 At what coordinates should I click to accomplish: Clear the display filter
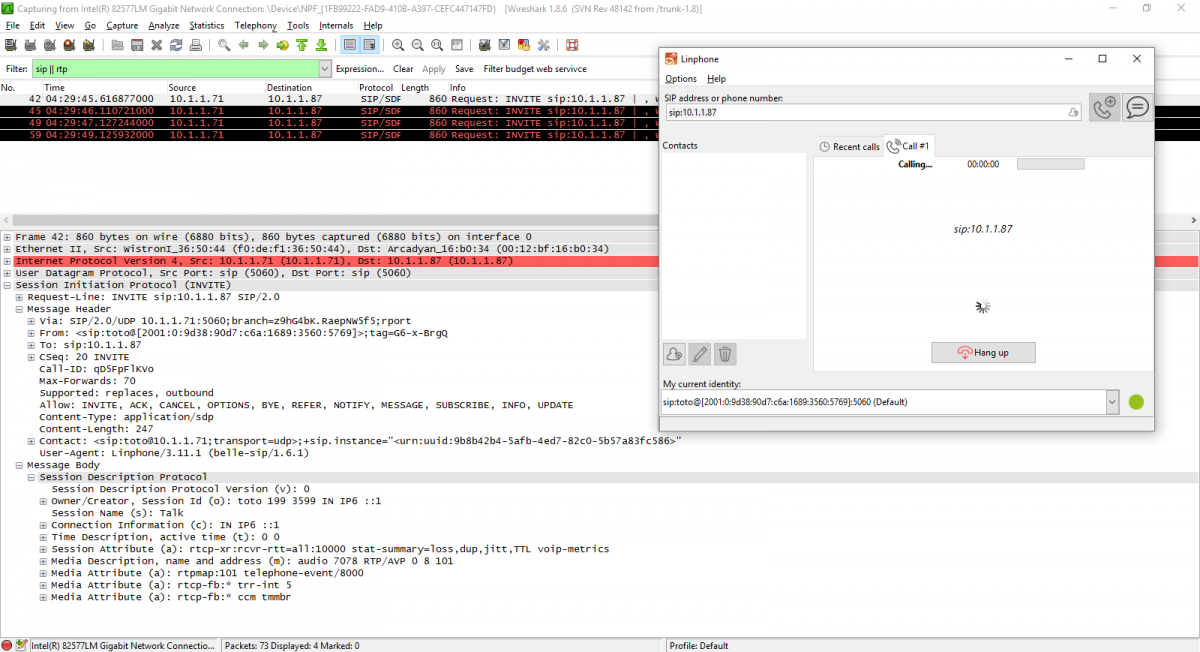(x=403, y=69)
